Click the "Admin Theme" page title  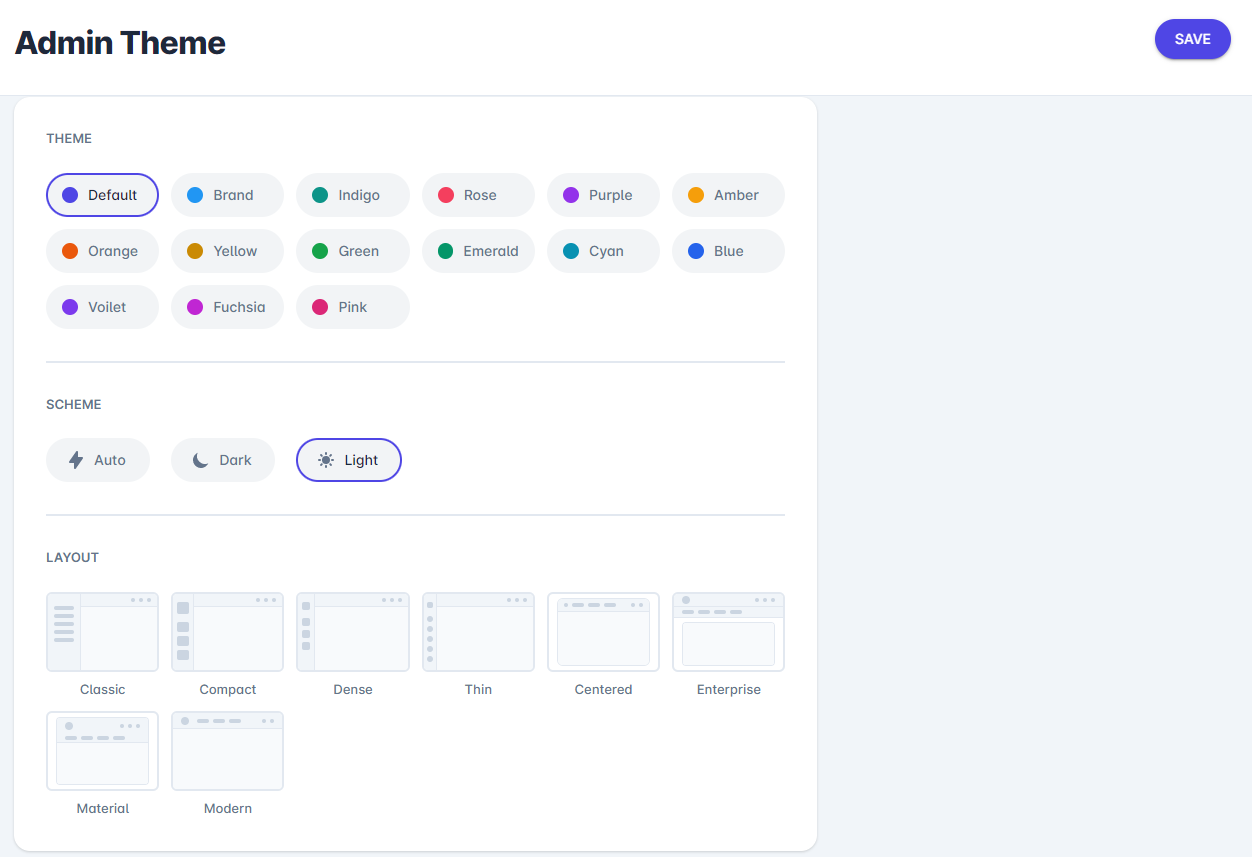pos(120,43)
